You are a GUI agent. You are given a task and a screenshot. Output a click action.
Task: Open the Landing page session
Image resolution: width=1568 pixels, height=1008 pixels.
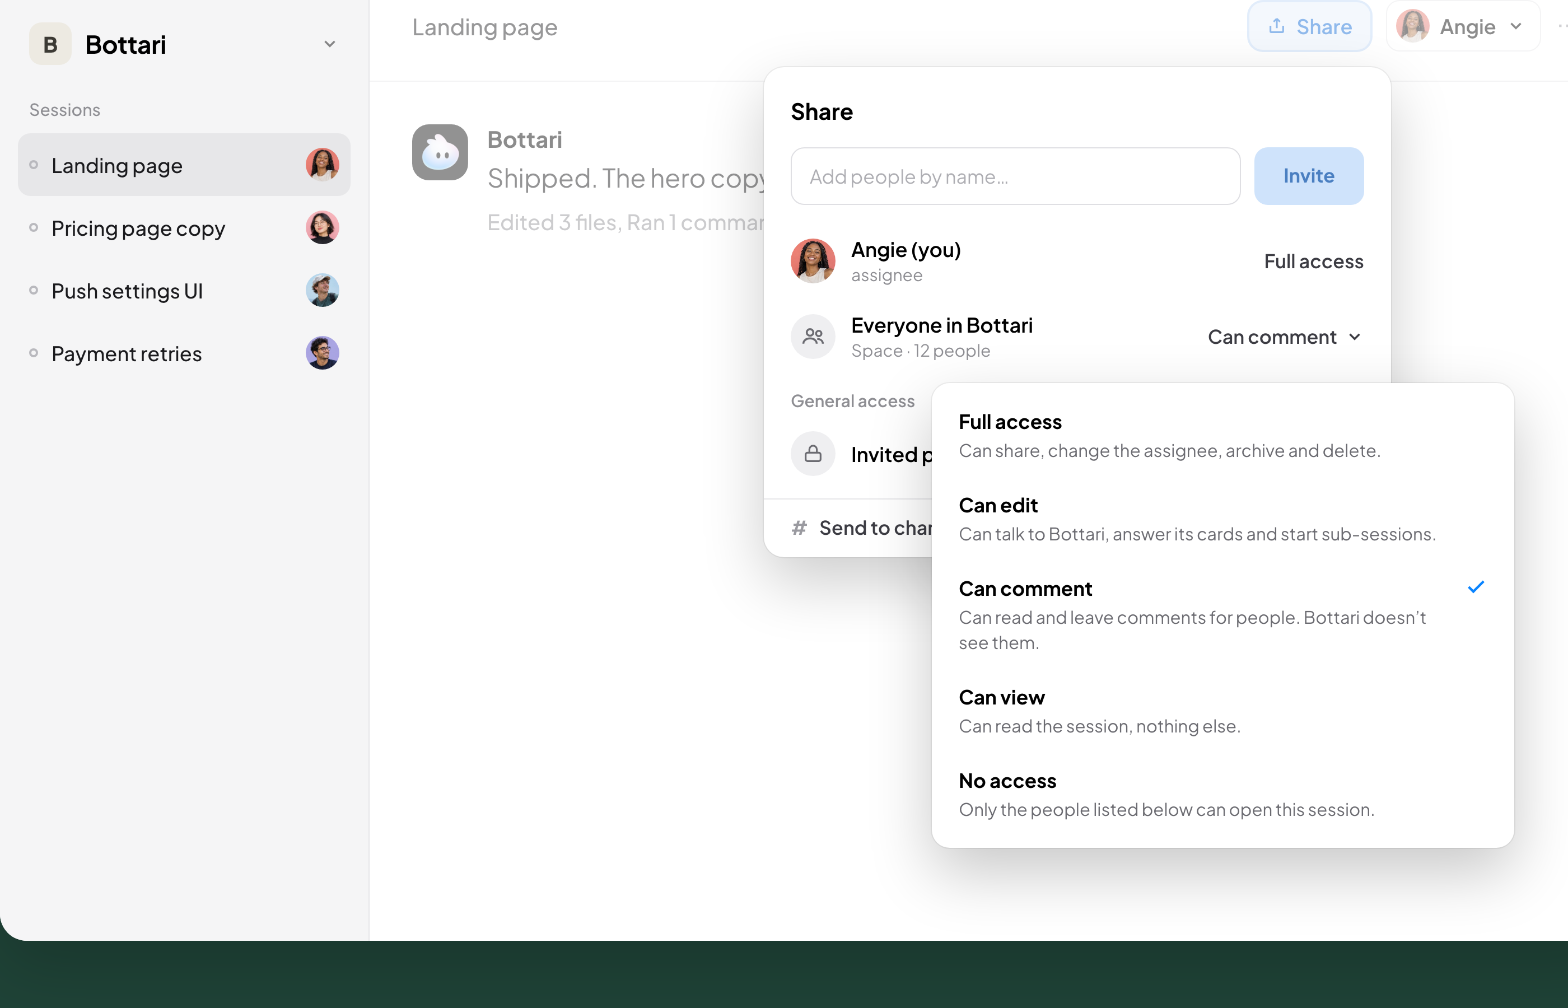(184, 165)
